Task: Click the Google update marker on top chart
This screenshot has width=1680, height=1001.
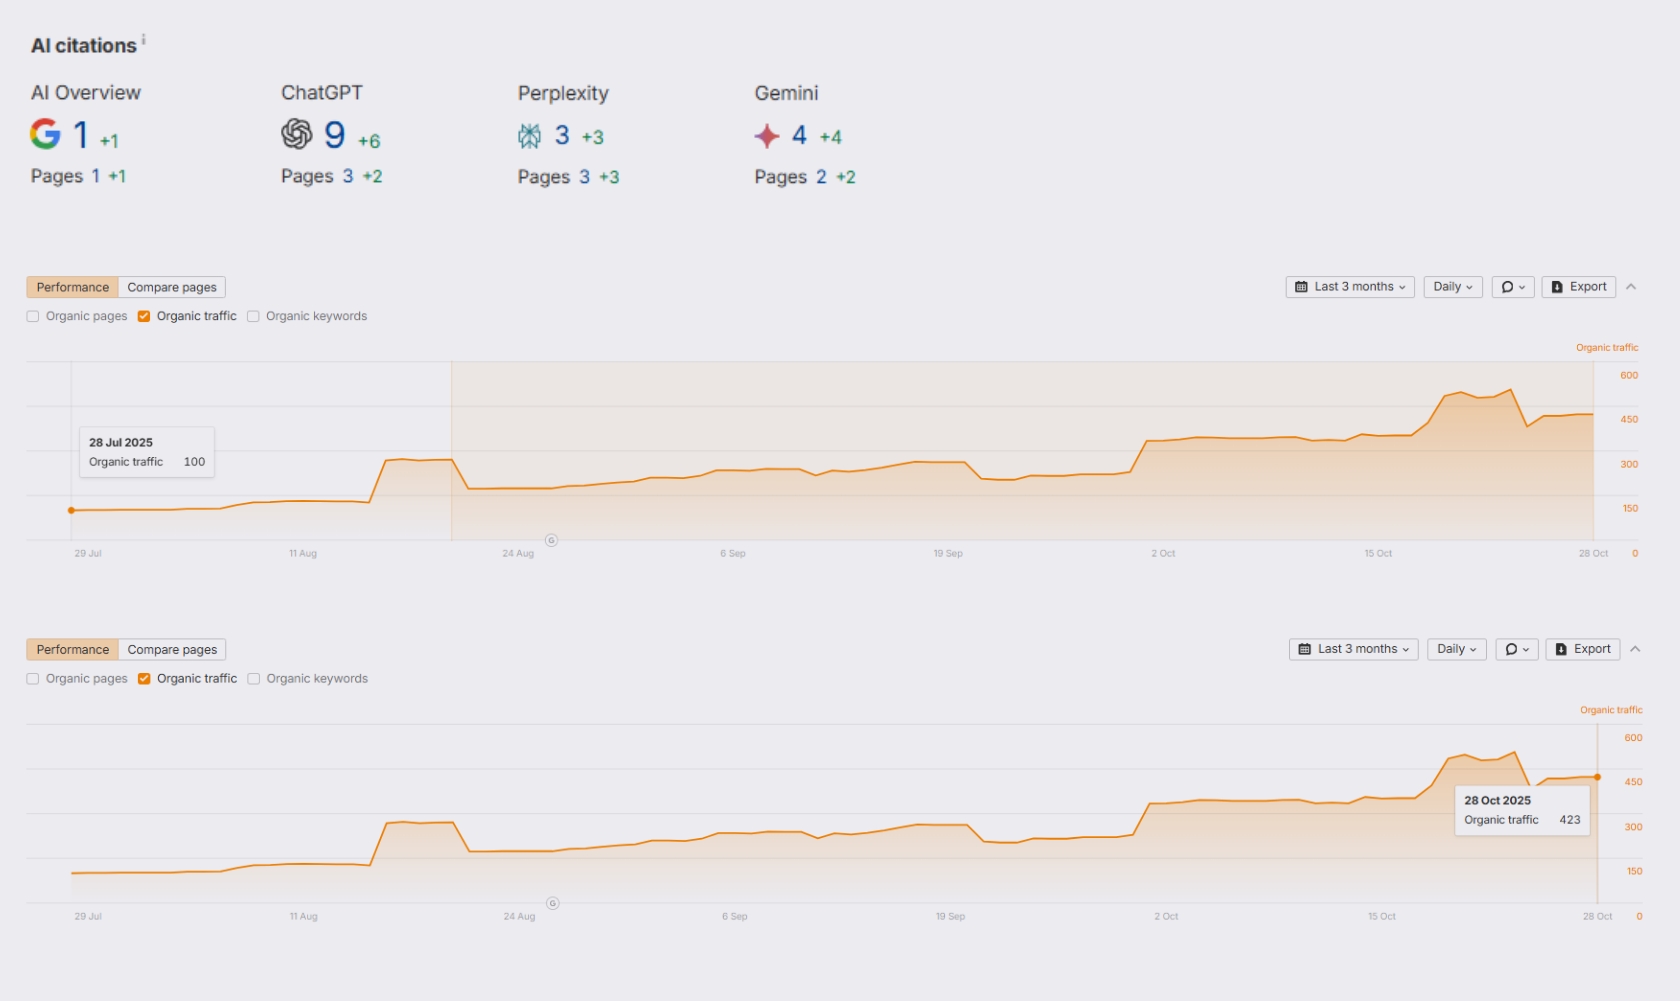Action: [x=551, y=540]
